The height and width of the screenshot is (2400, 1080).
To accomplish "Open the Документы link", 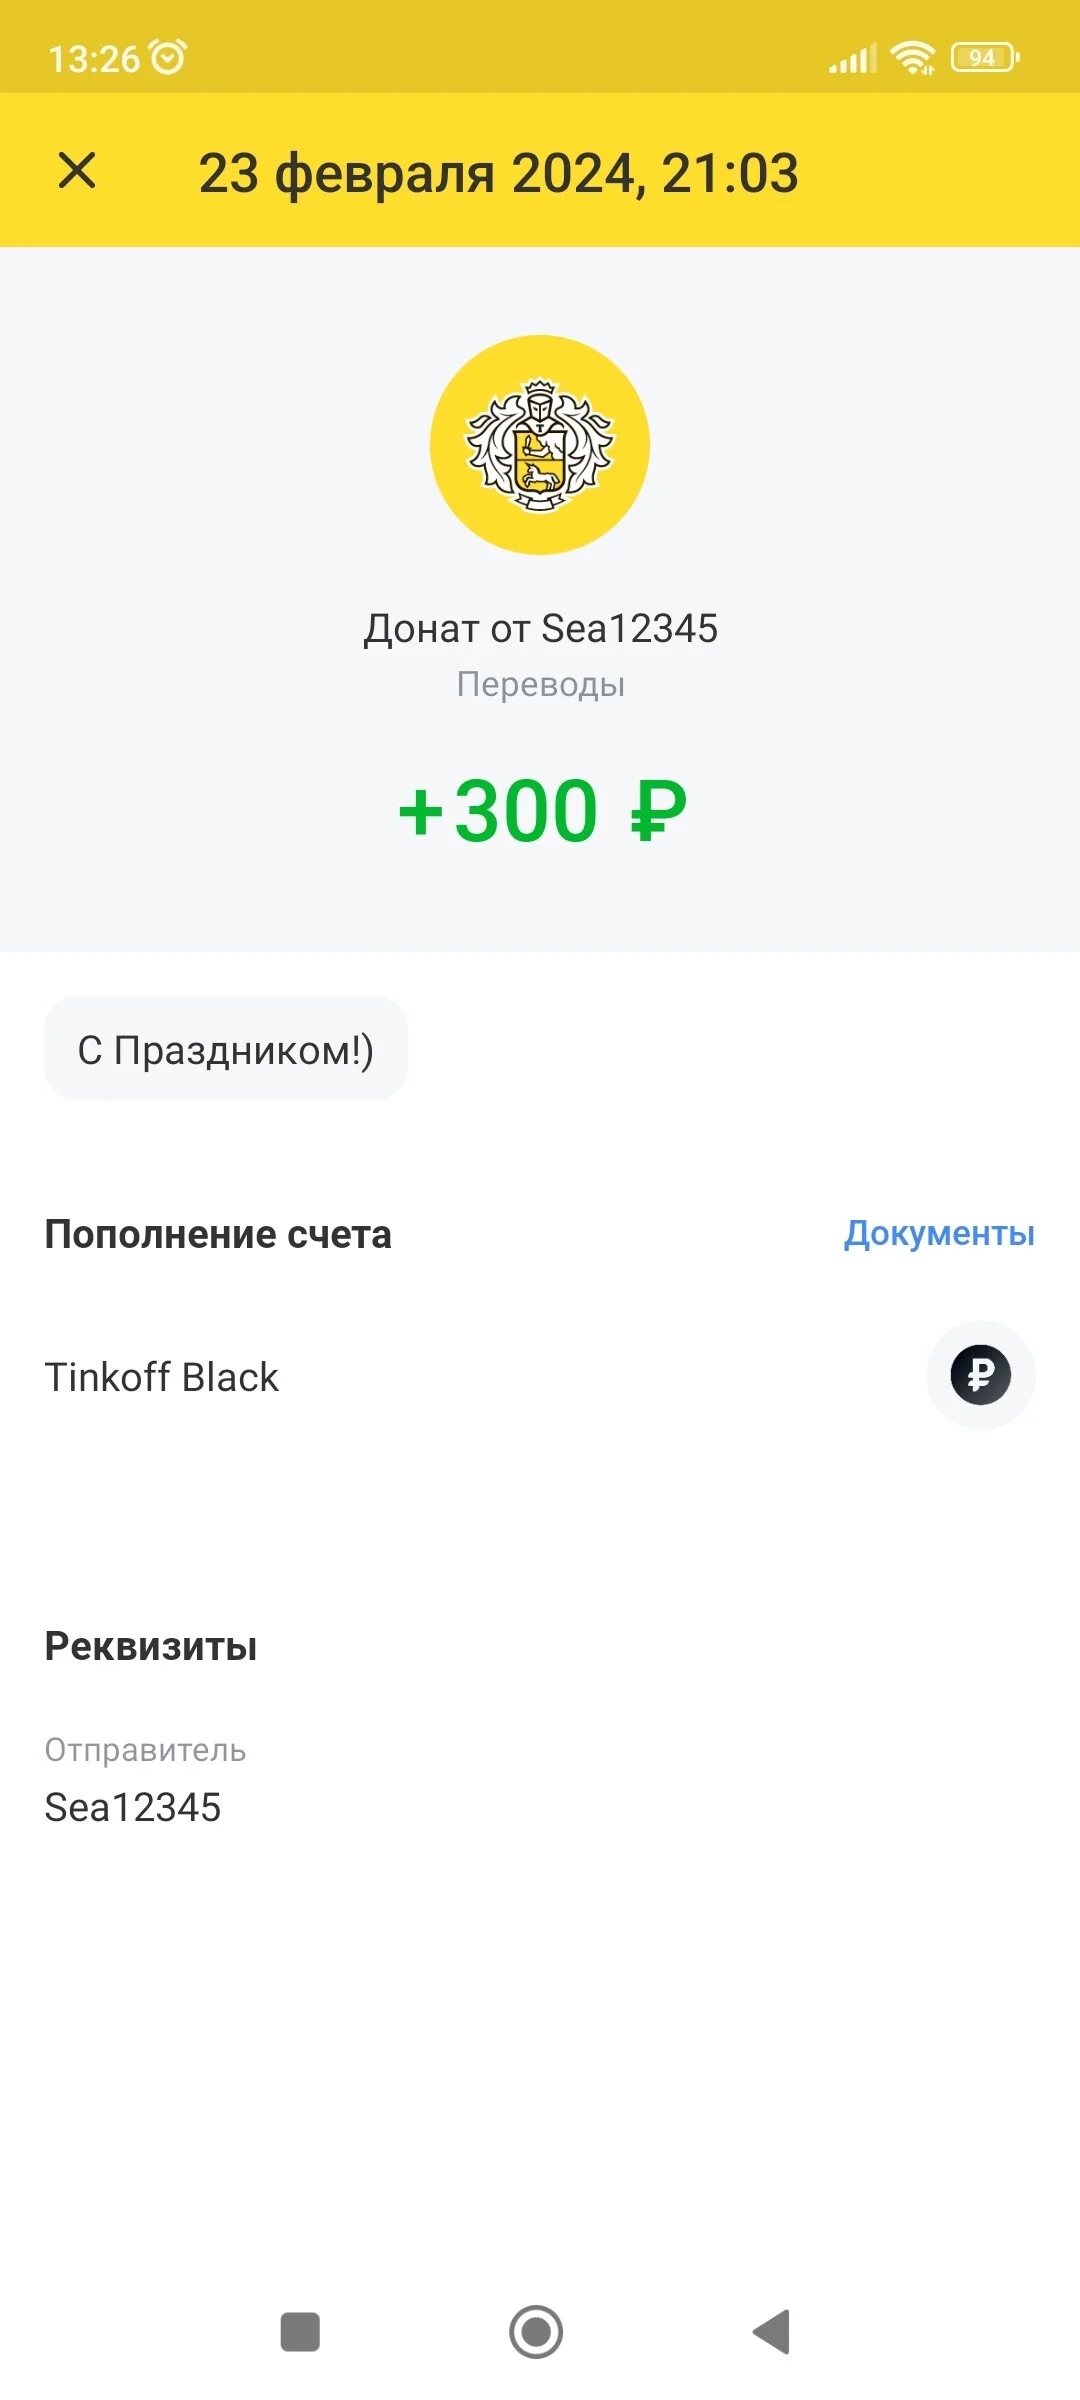I will point(939,1233).
